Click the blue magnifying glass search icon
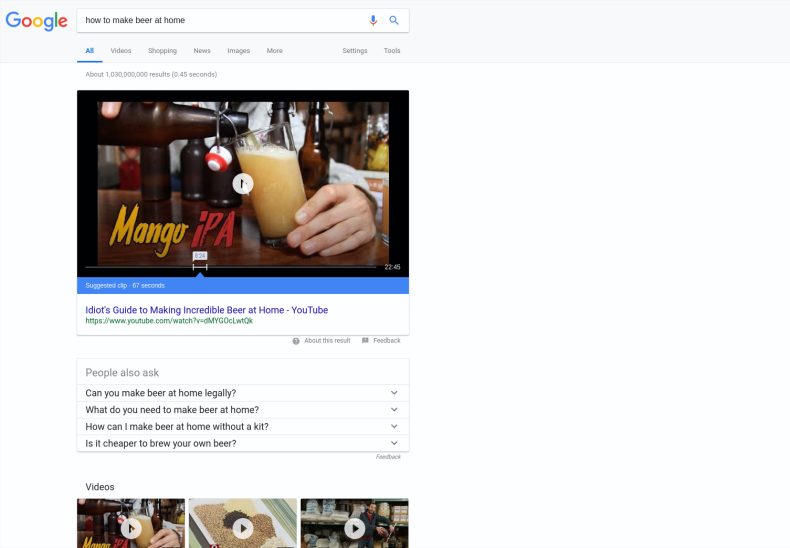790x548 pixels. (x=394, y=20)
